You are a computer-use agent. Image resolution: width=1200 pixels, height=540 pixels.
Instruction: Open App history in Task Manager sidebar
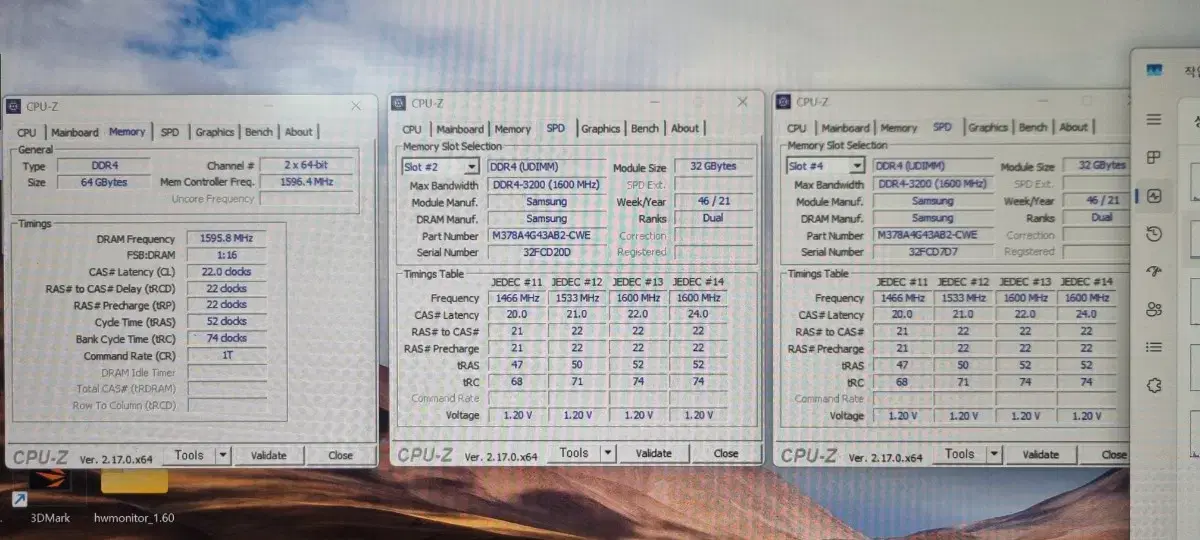pyautogui.click(x=1154, y=234)
